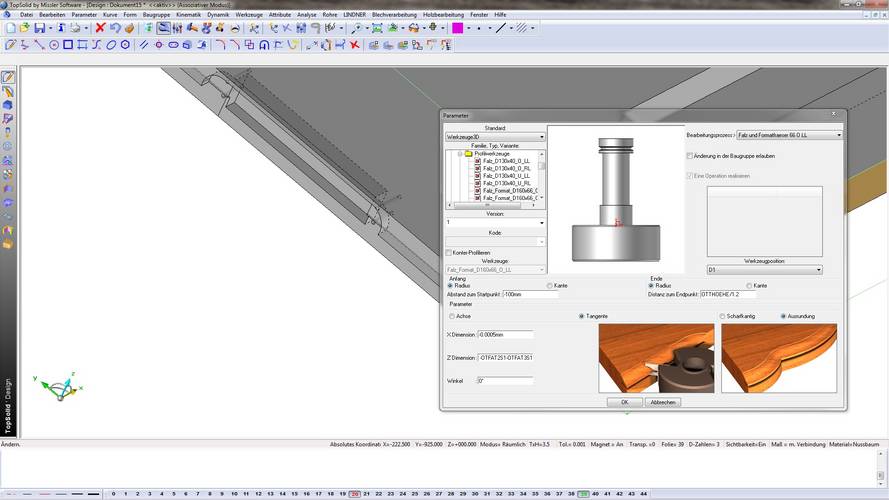The width and height of the screenshot is (889, 500).
Task: Select Falz_D130x40_U_RL tree item
Action: [507, 183]
